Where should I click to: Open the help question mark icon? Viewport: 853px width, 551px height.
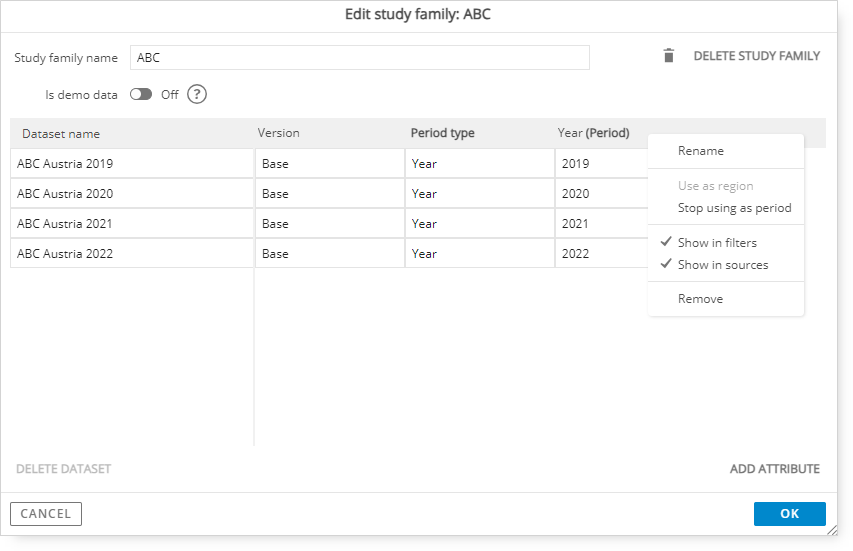coord(196,95)
